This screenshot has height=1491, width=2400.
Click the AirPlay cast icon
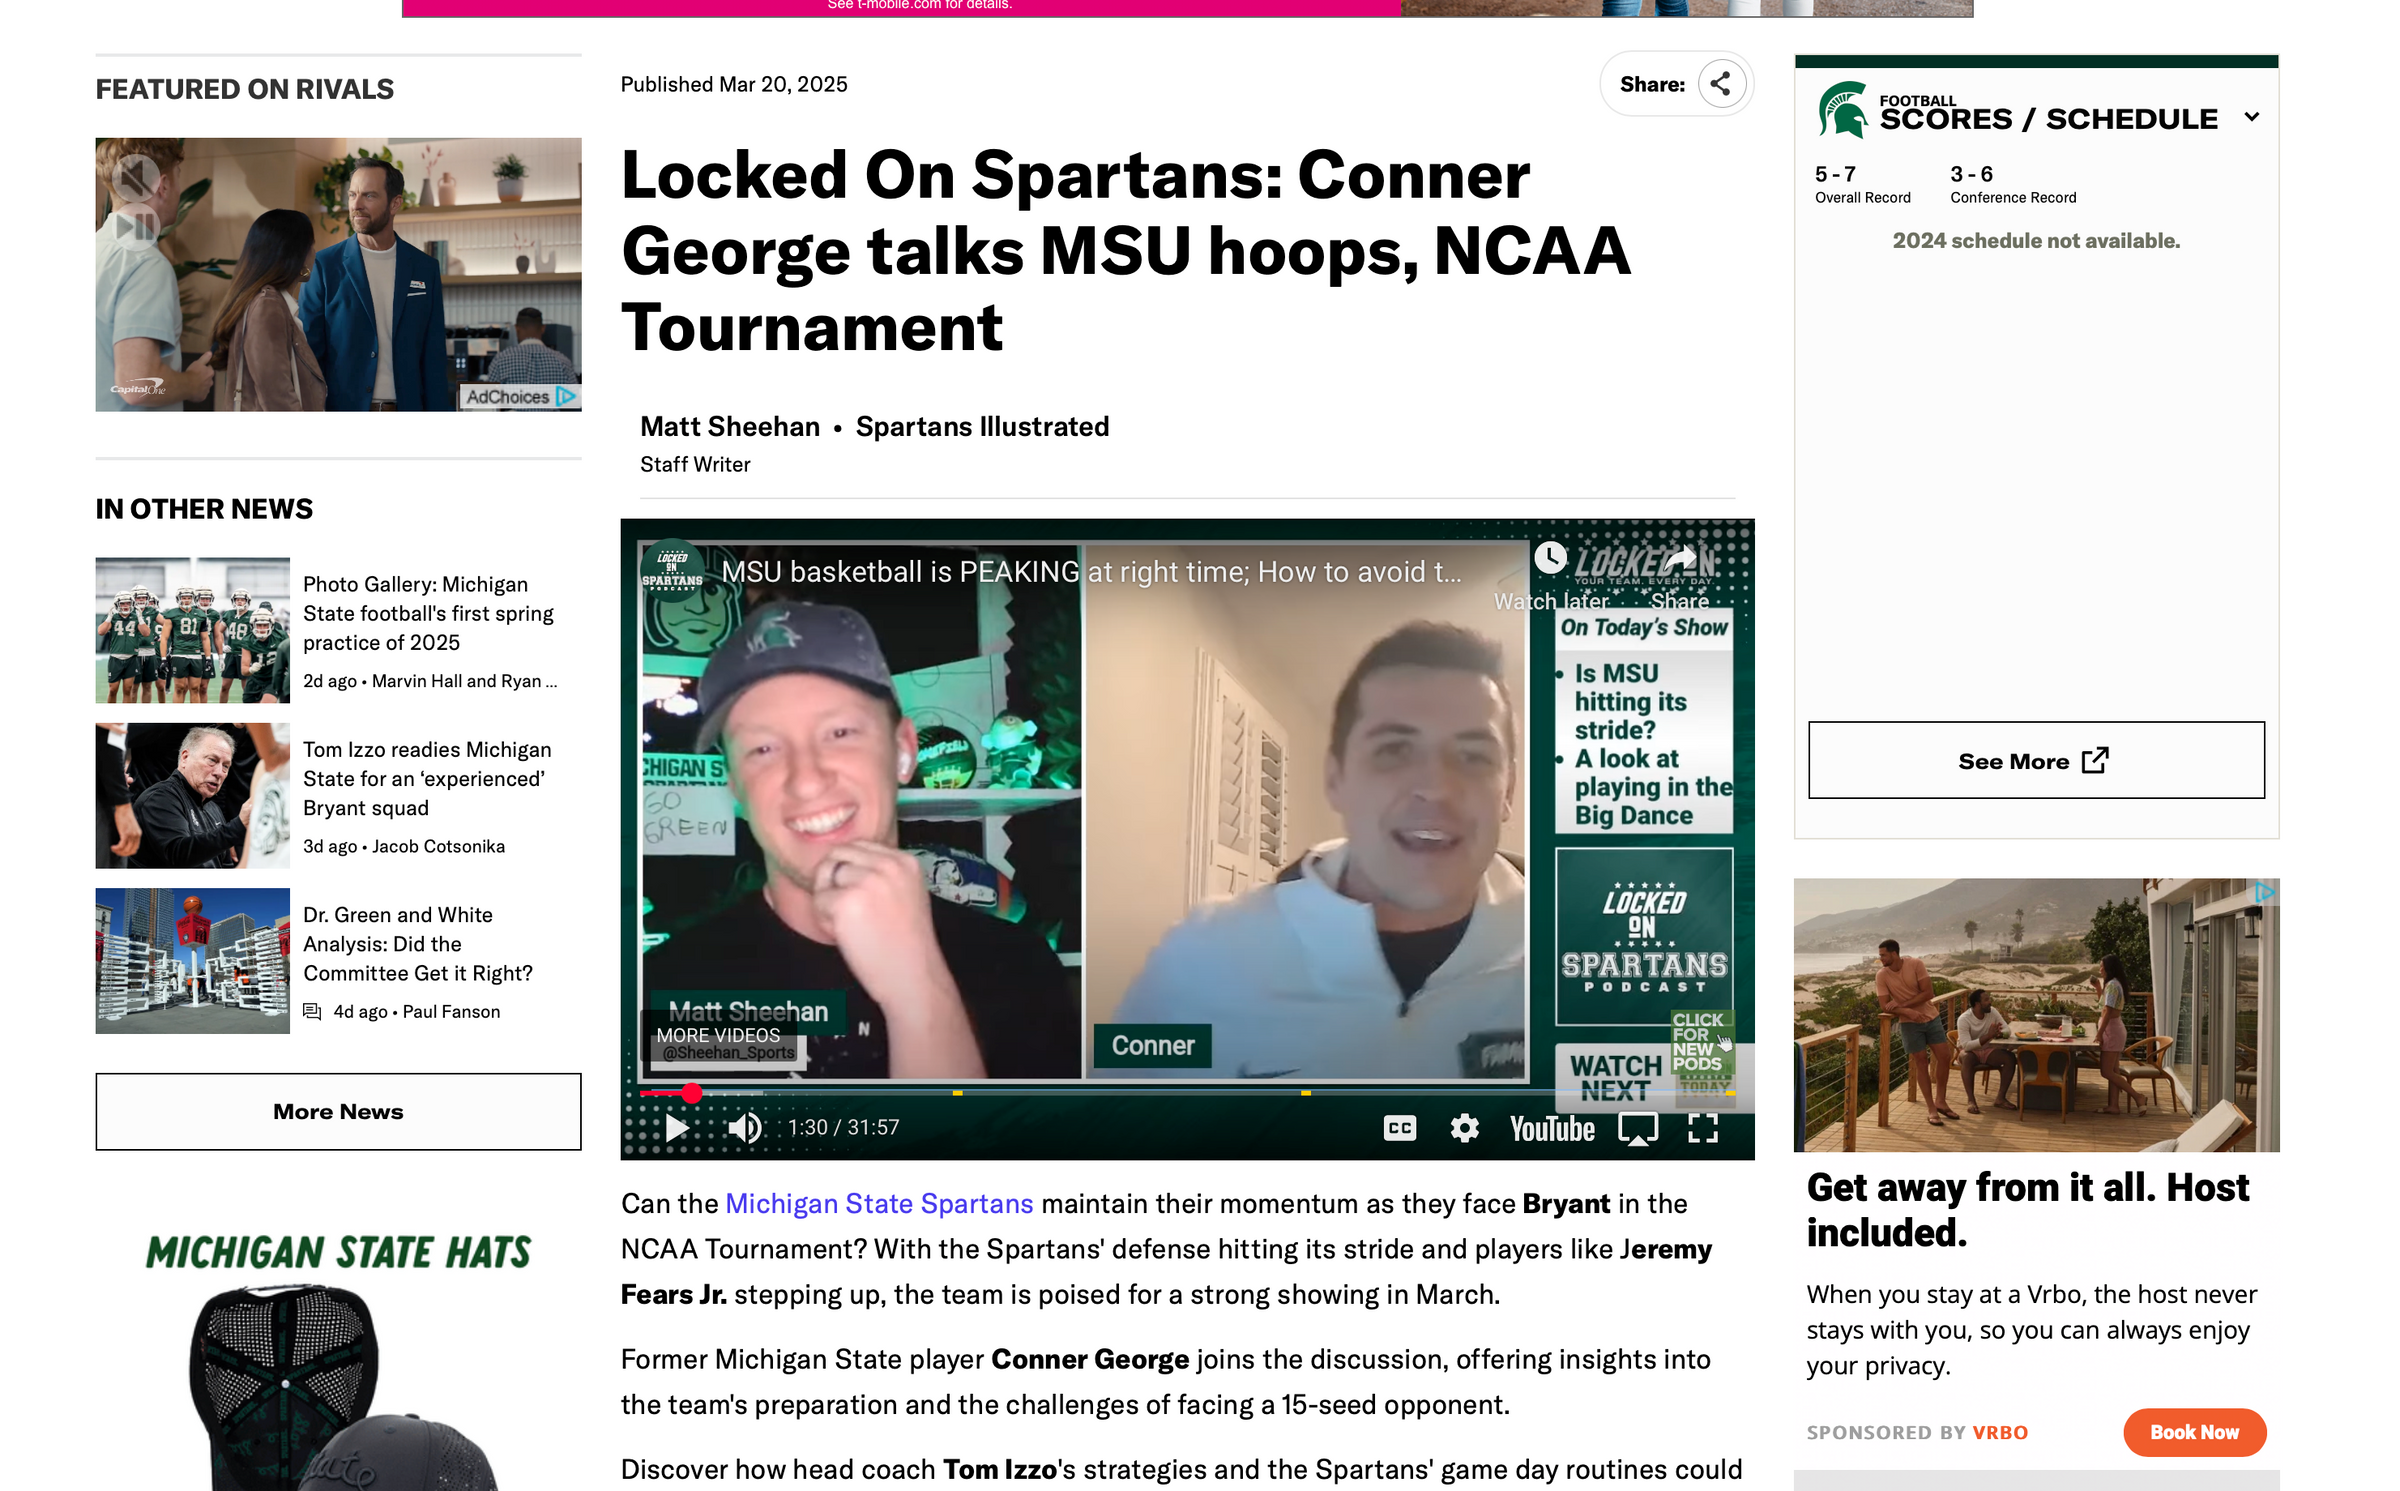(x=1638, y=1129)
